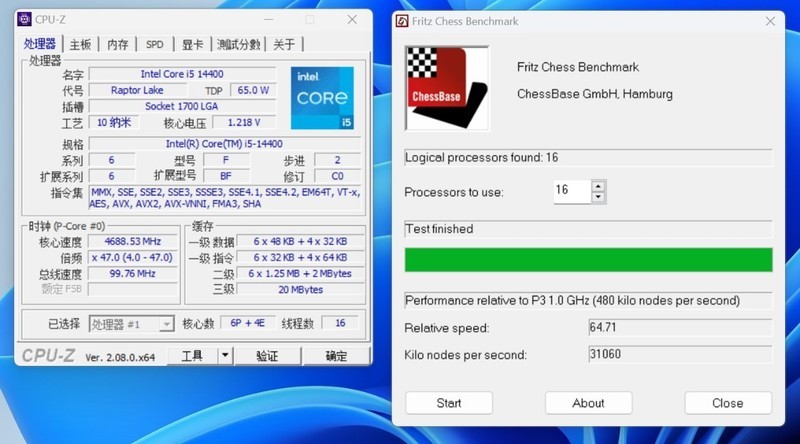
Task: Click the CPU-Z app icon in title bar
Action: click(x=24, y=19)
